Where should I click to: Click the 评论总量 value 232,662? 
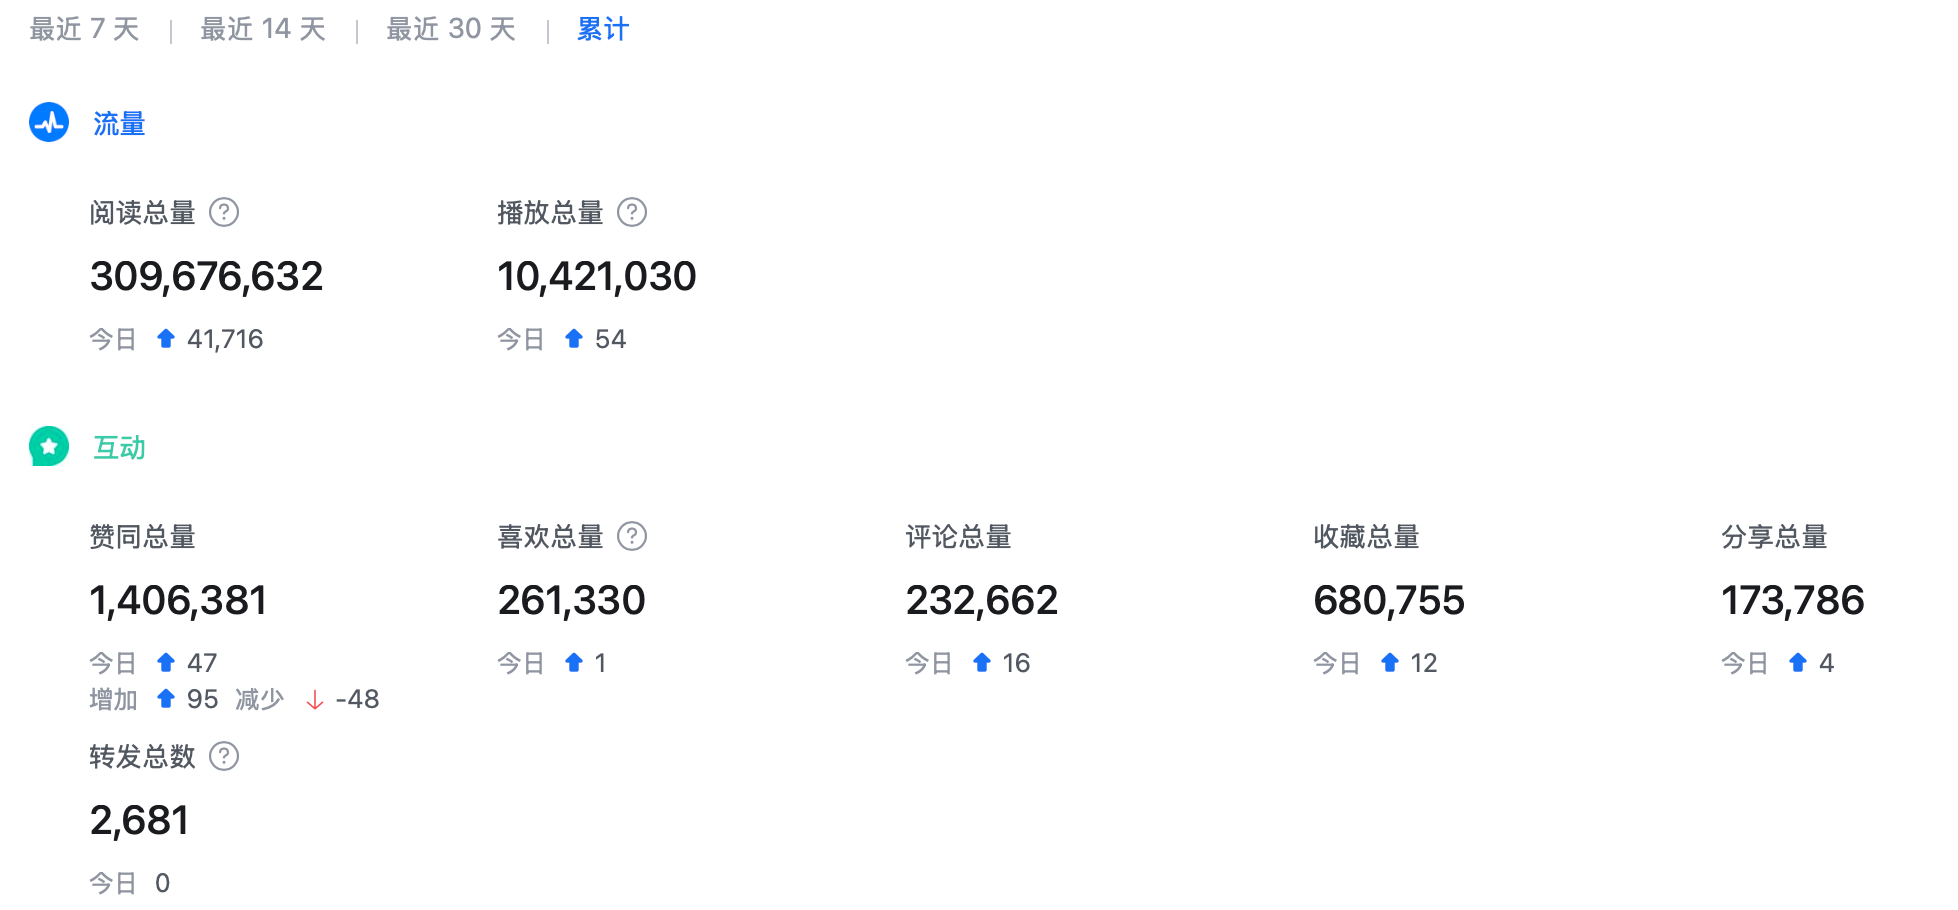[981, 600]
